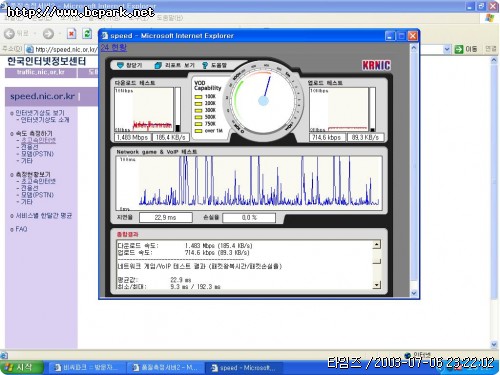This screenshot has width=500, height=375.
Task: Select 전용선 under 속도 측정하기
Action: [x=30, y=147]
